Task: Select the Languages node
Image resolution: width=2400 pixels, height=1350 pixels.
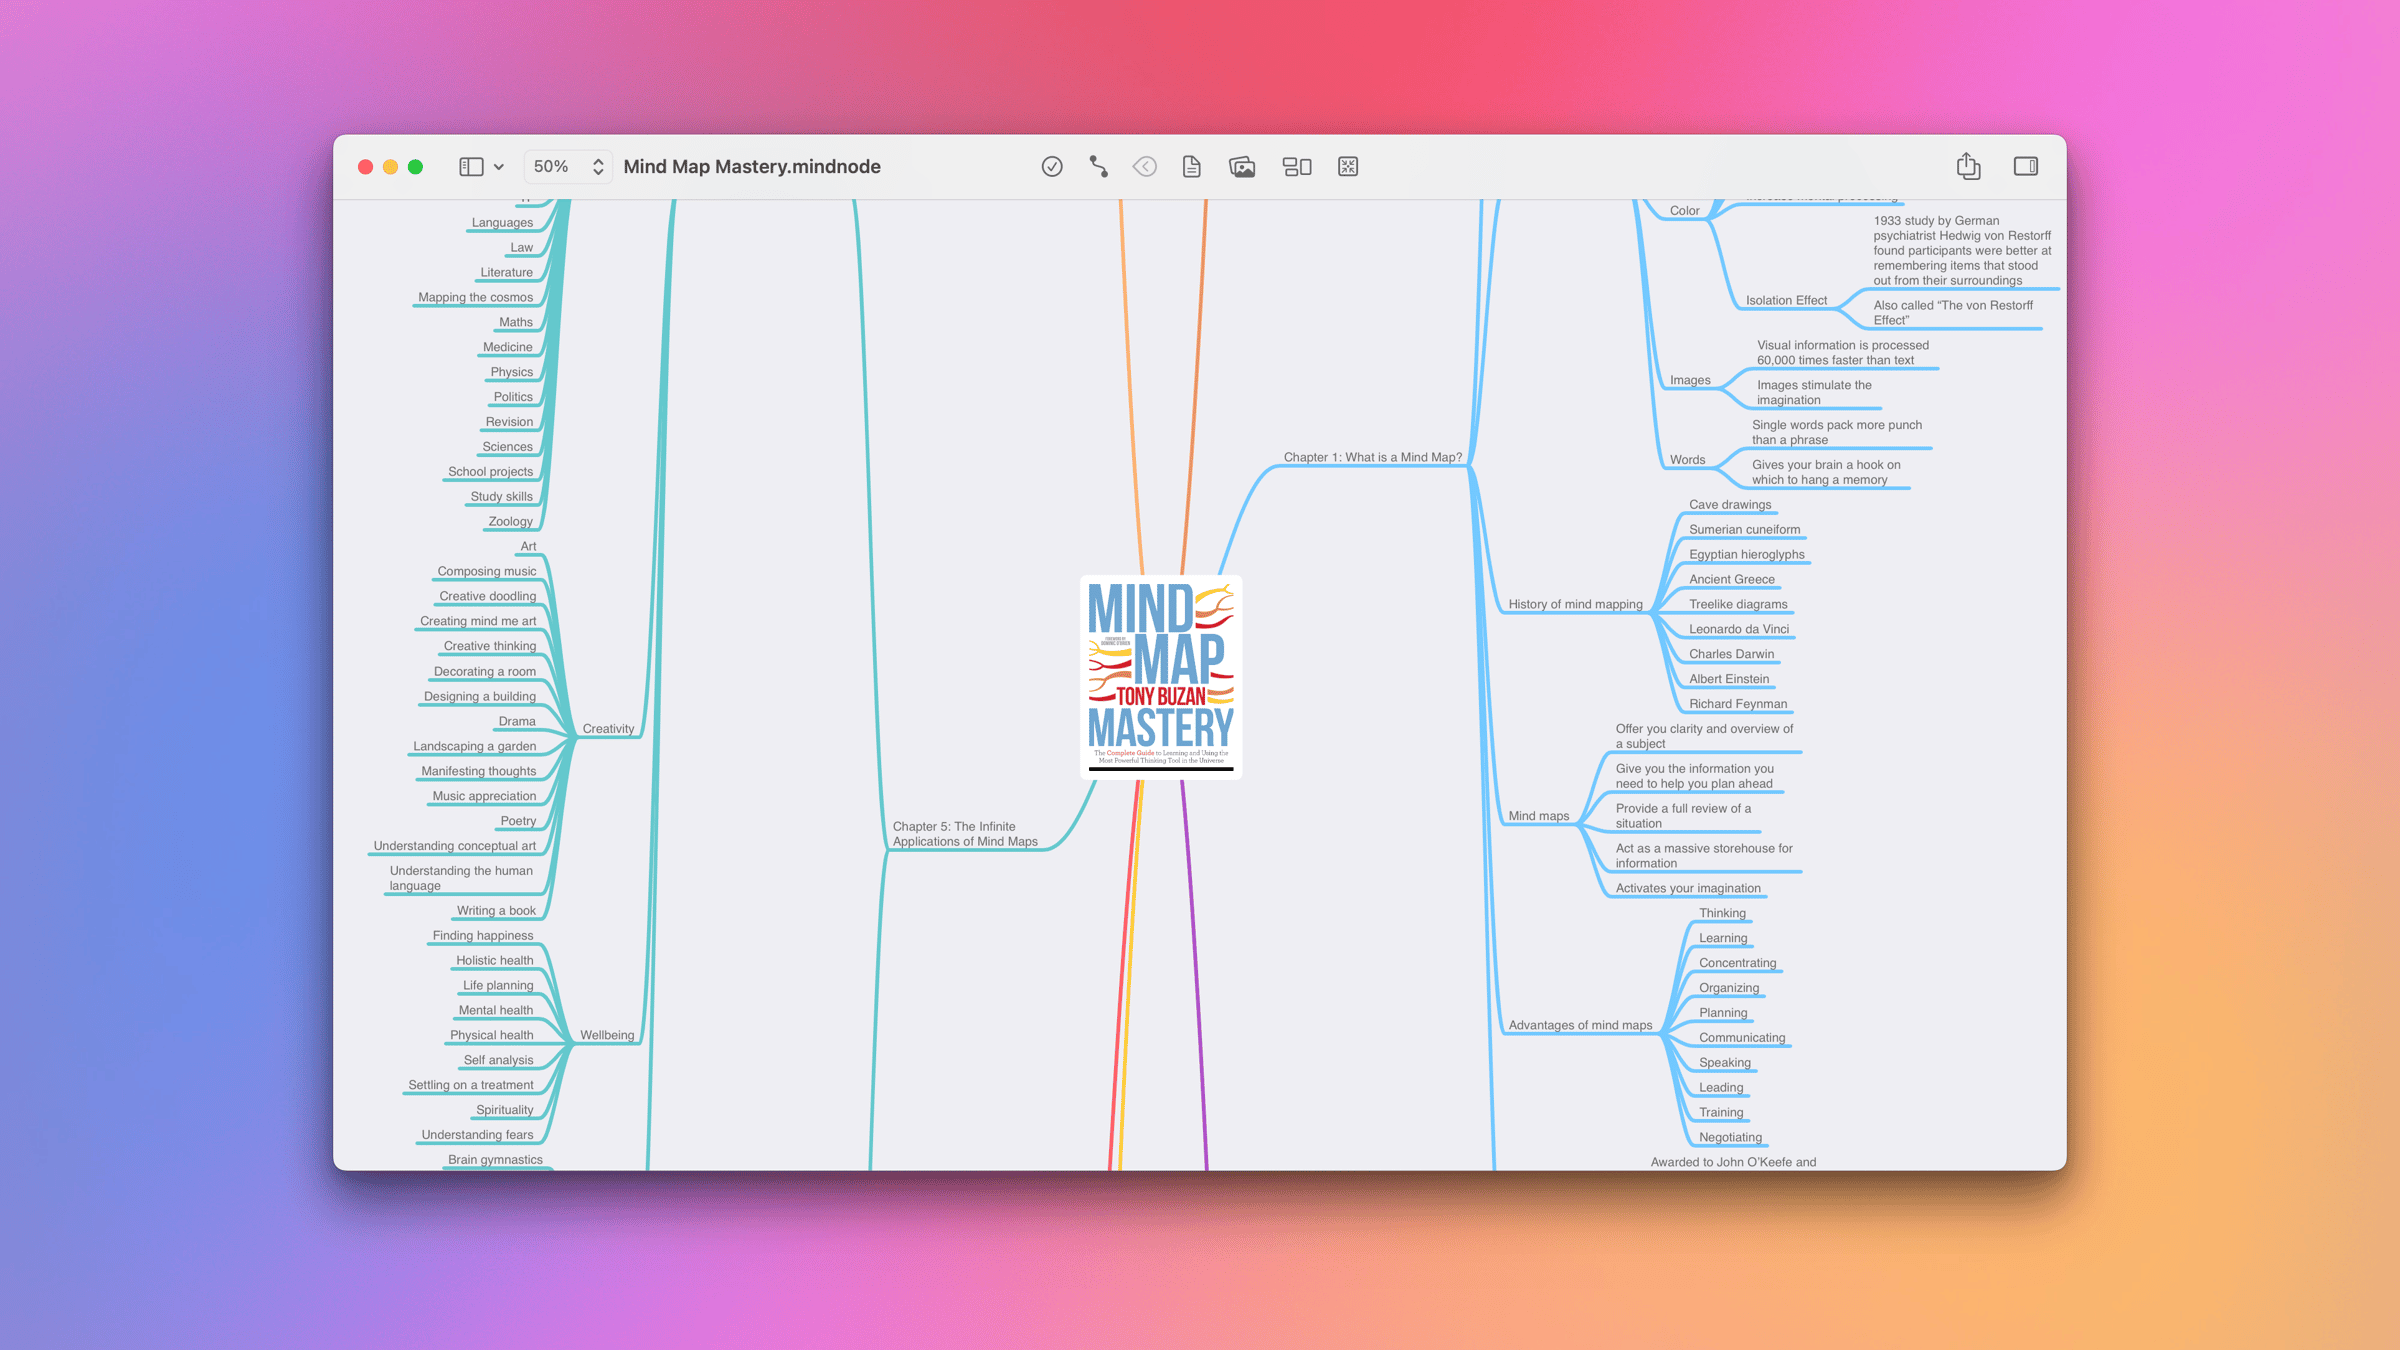Action: tap(502, 223)
